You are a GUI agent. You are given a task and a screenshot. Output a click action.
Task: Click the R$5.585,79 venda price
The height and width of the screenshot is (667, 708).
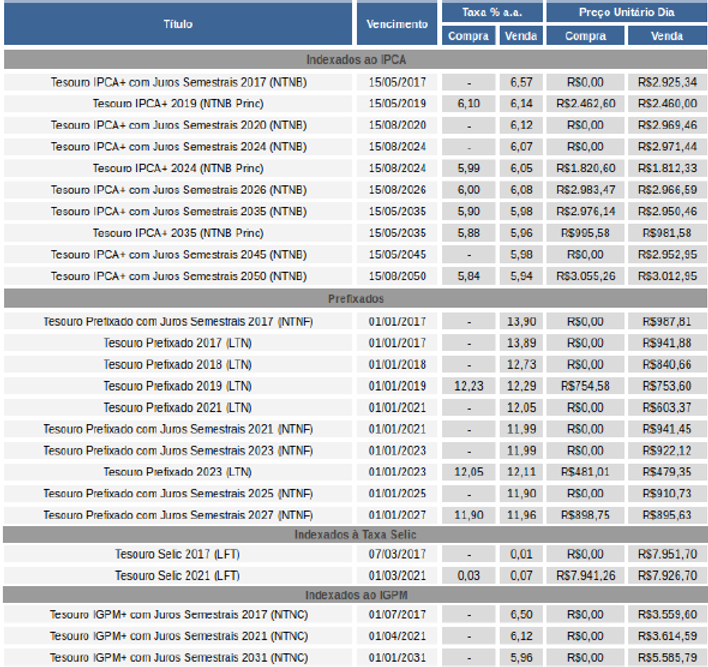click(x=667, y=658)
